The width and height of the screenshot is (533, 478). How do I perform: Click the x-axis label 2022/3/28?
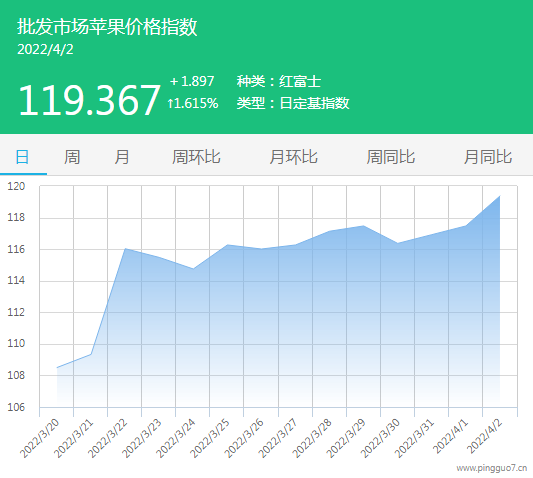pos(312,439)
